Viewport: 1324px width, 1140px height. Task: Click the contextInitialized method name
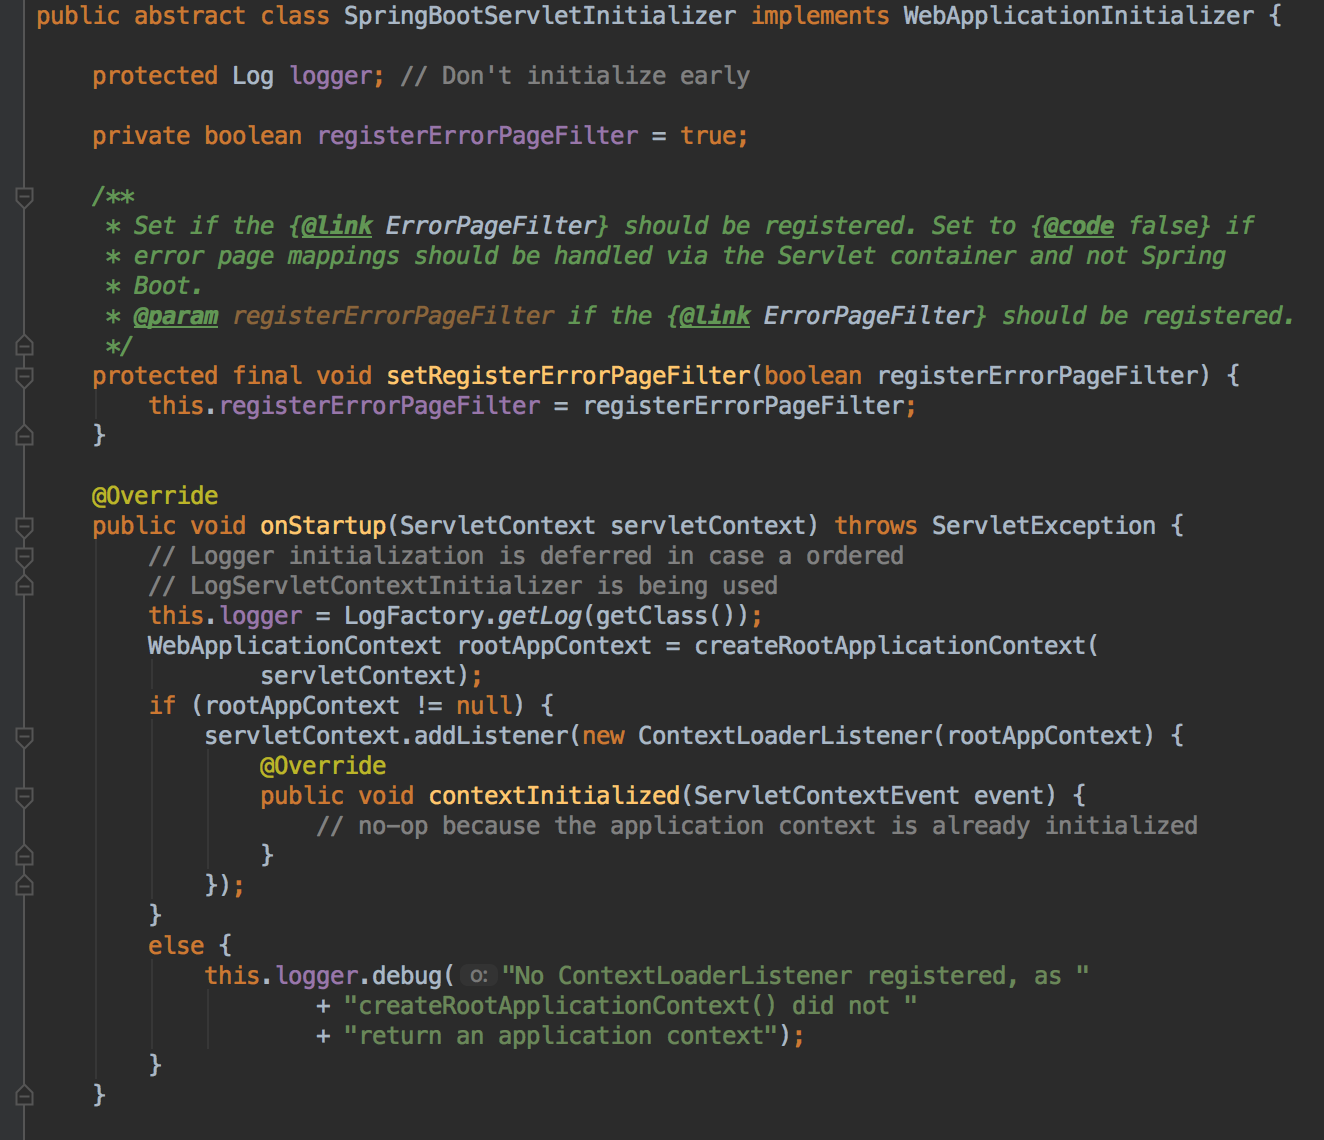pos(554,796)
